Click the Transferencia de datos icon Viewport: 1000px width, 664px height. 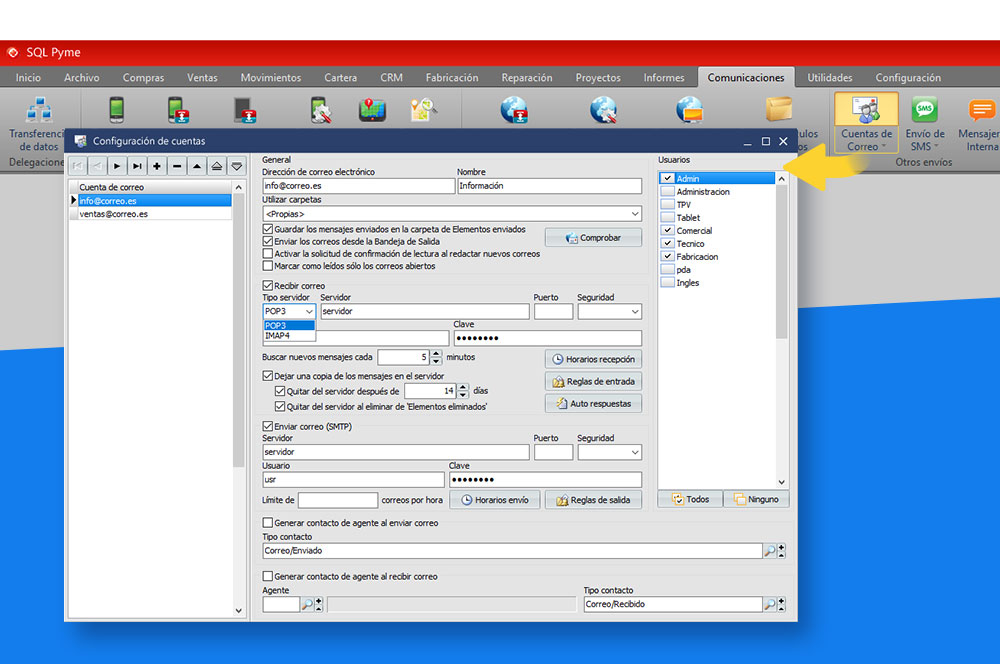point(39,112)
